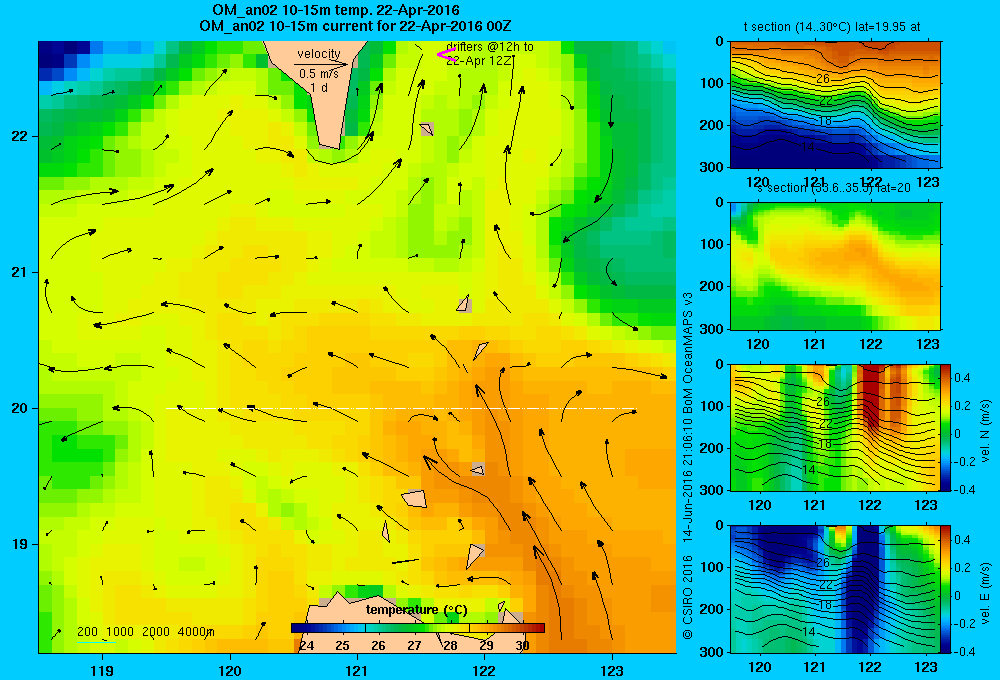Click the 's section' lat=20 title

click(834, 188)
